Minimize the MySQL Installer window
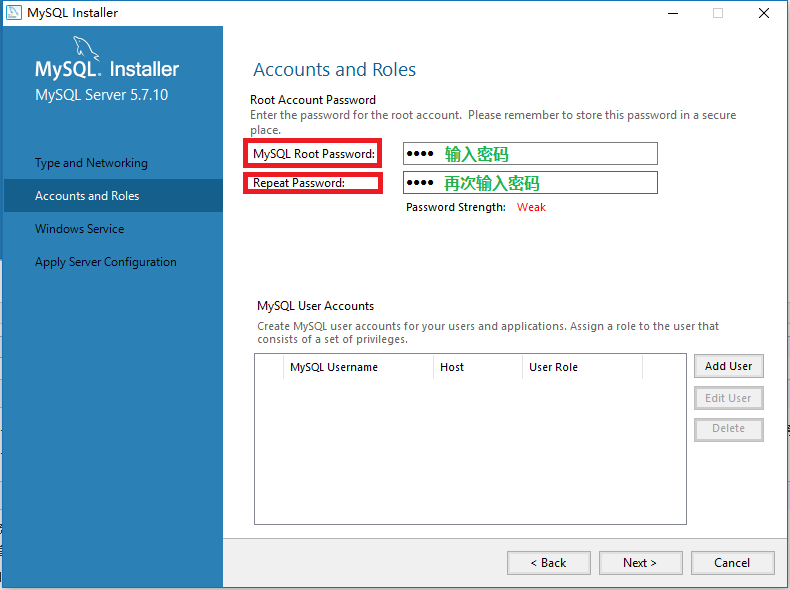Image resolution: width=790 pixels, height=590 pixels. coord(673,13)
